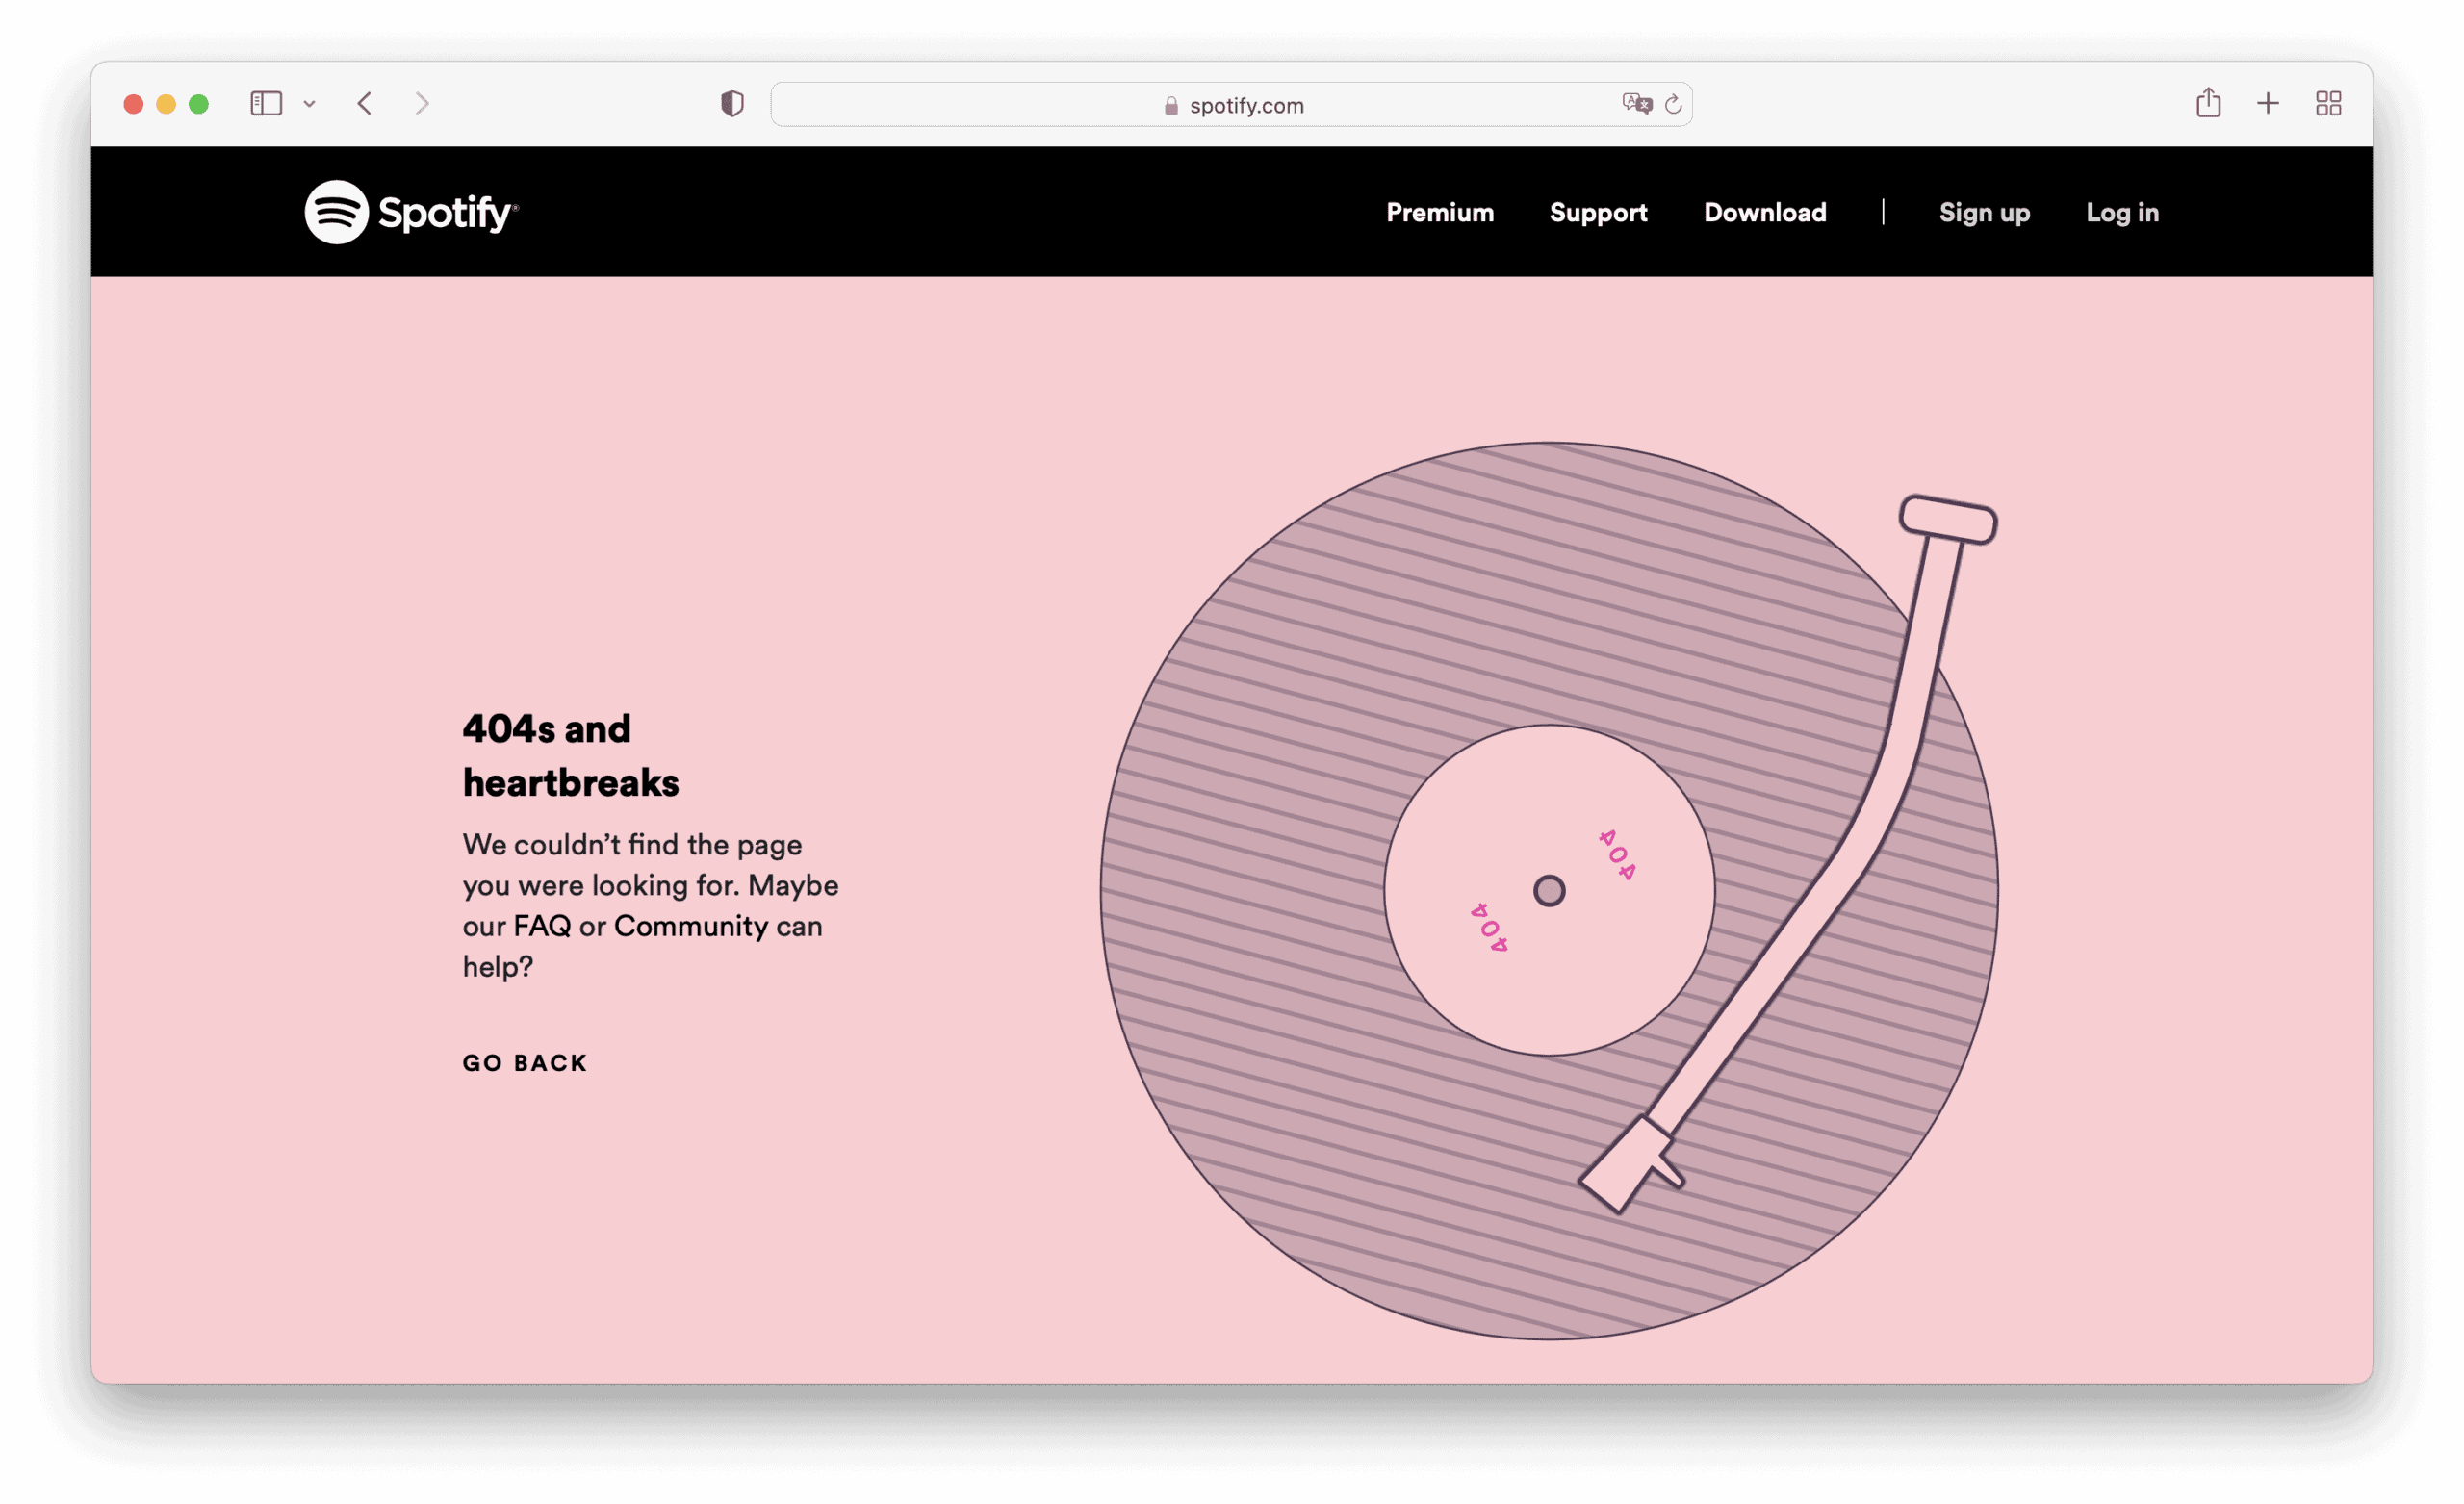Go back using browser back arrow

[365, 104]
